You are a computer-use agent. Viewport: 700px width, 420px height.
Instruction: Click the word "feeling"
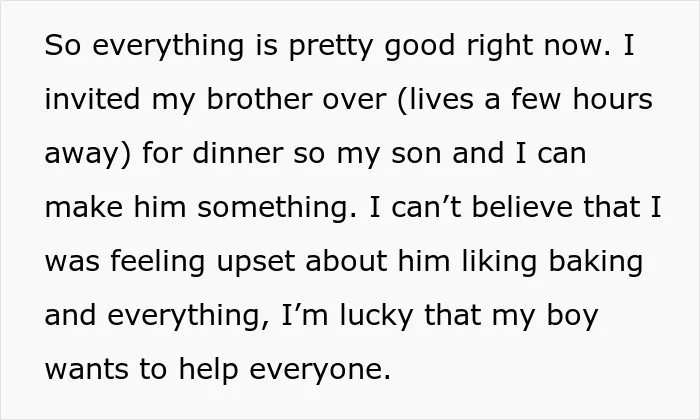tap(158, 263)
